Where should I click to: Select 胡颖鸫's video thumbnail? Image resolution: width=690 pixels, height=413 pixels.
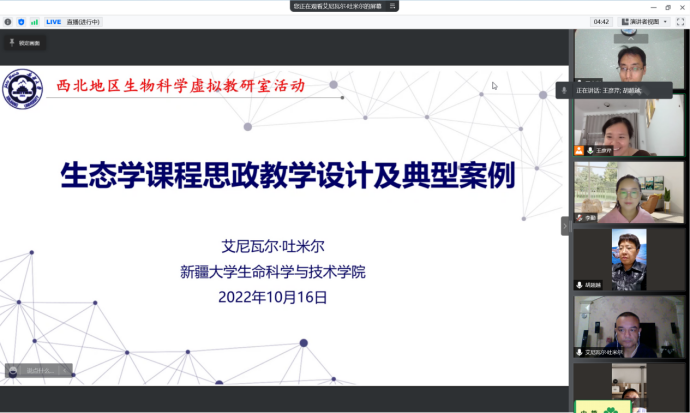pos(628,259)
